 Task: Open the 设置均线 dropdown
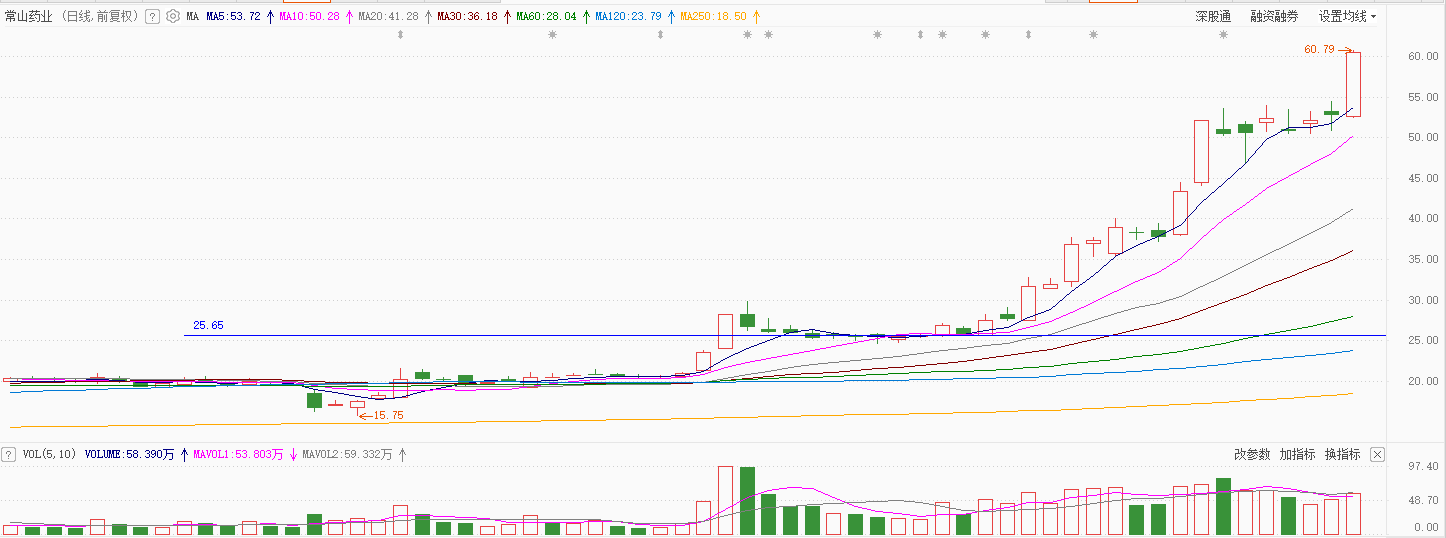pos(1347,16)
